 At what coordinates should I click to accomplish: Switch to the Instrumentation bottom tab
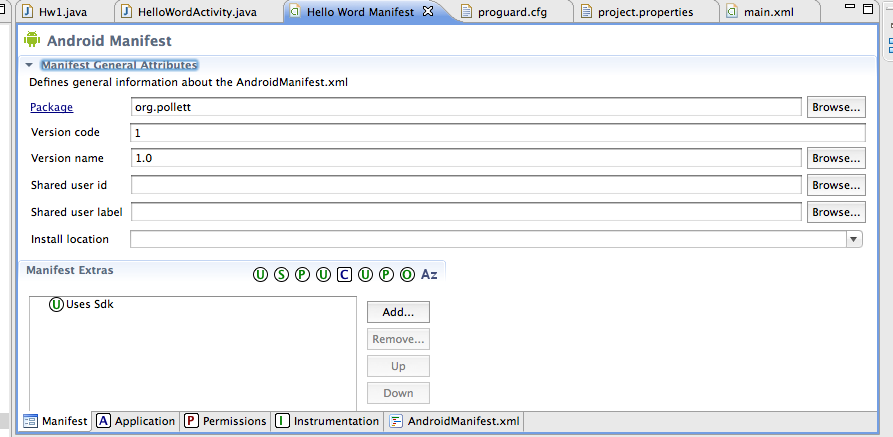(327, 421)
